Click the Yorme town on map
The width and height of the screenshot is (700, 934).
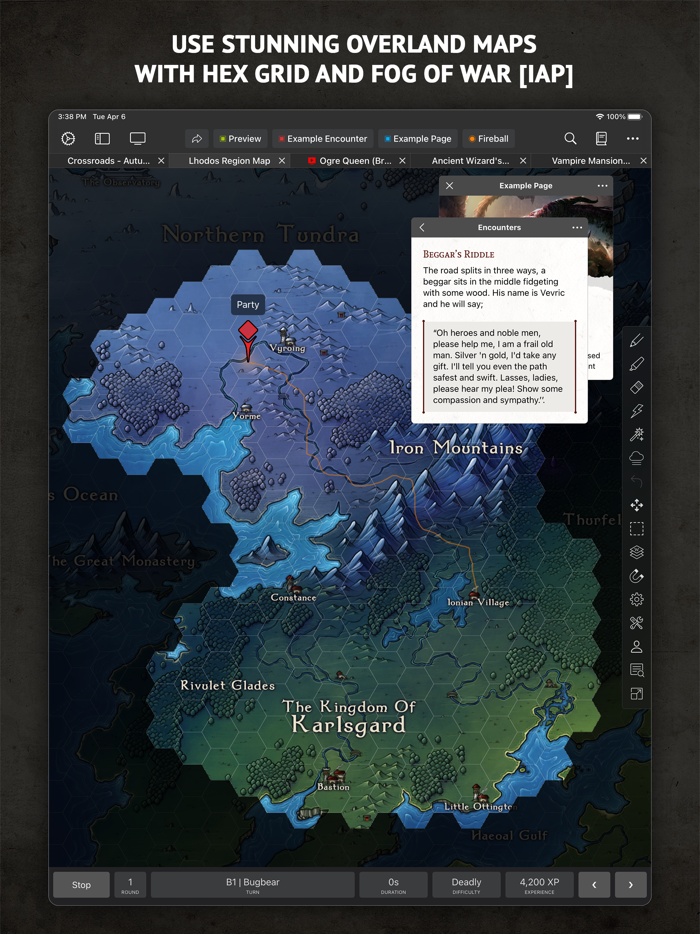(x=246, y=412)
